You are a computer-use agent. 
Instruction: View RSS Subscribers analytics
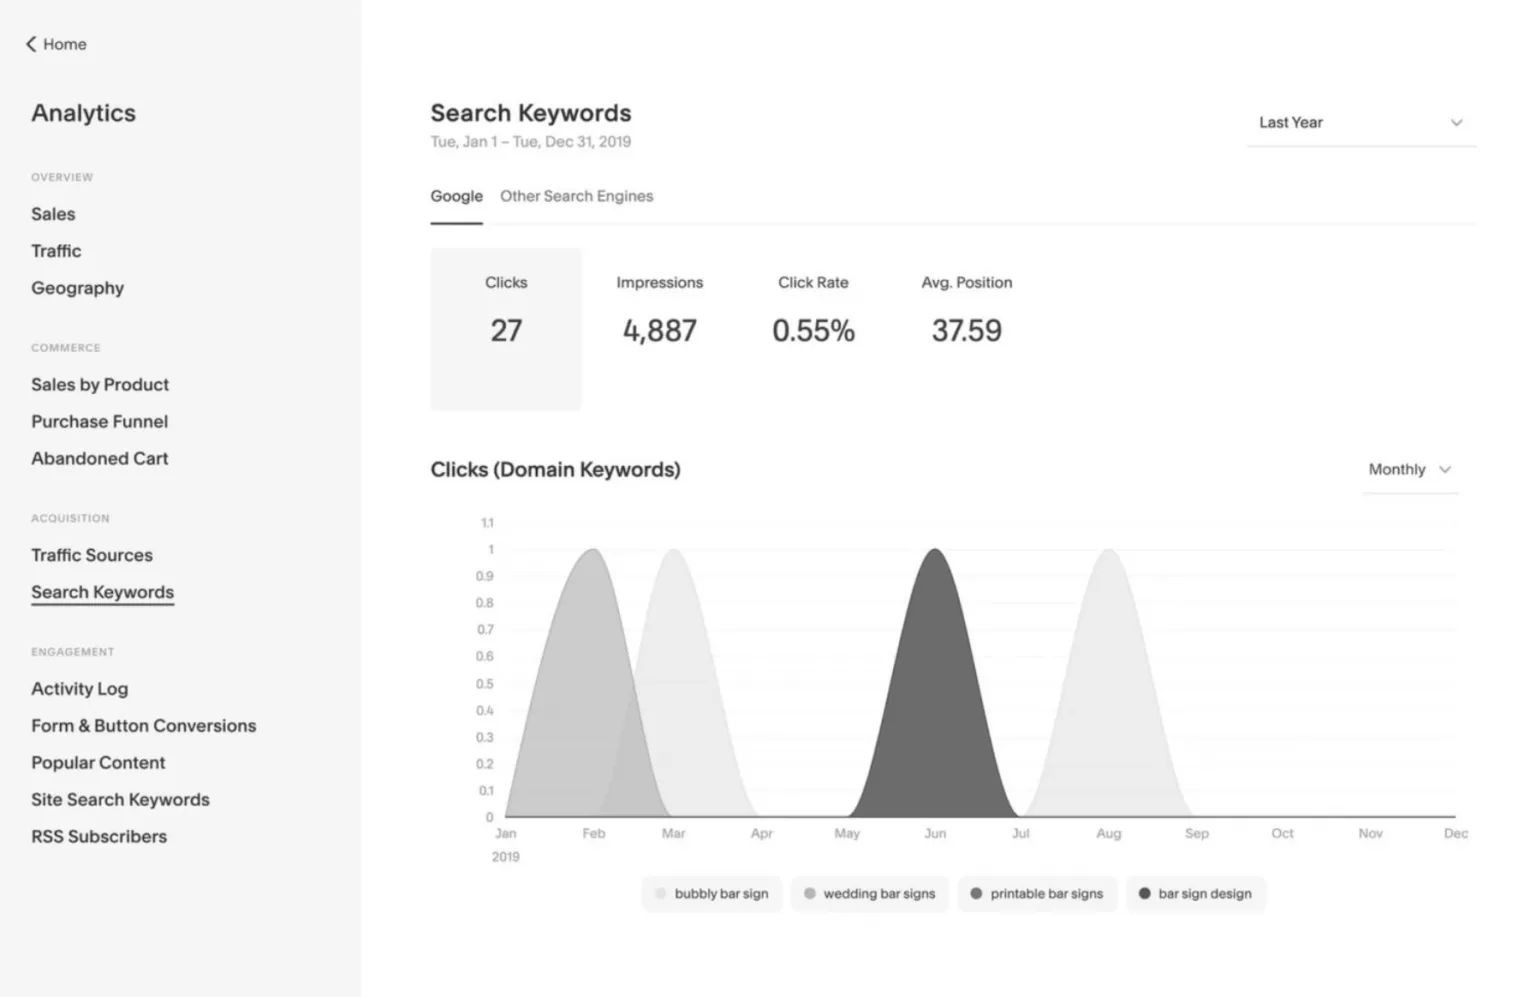(x=98, y=836)
